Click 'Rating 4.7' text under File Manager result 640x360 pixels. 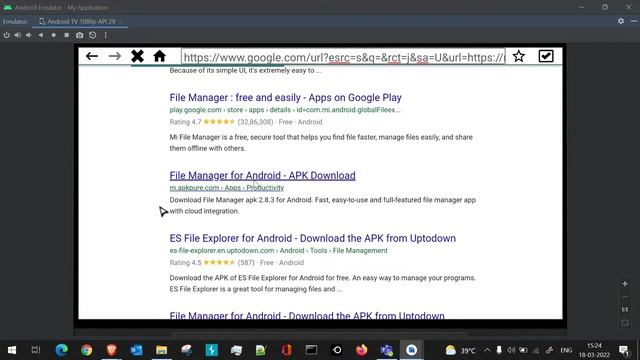185,122
